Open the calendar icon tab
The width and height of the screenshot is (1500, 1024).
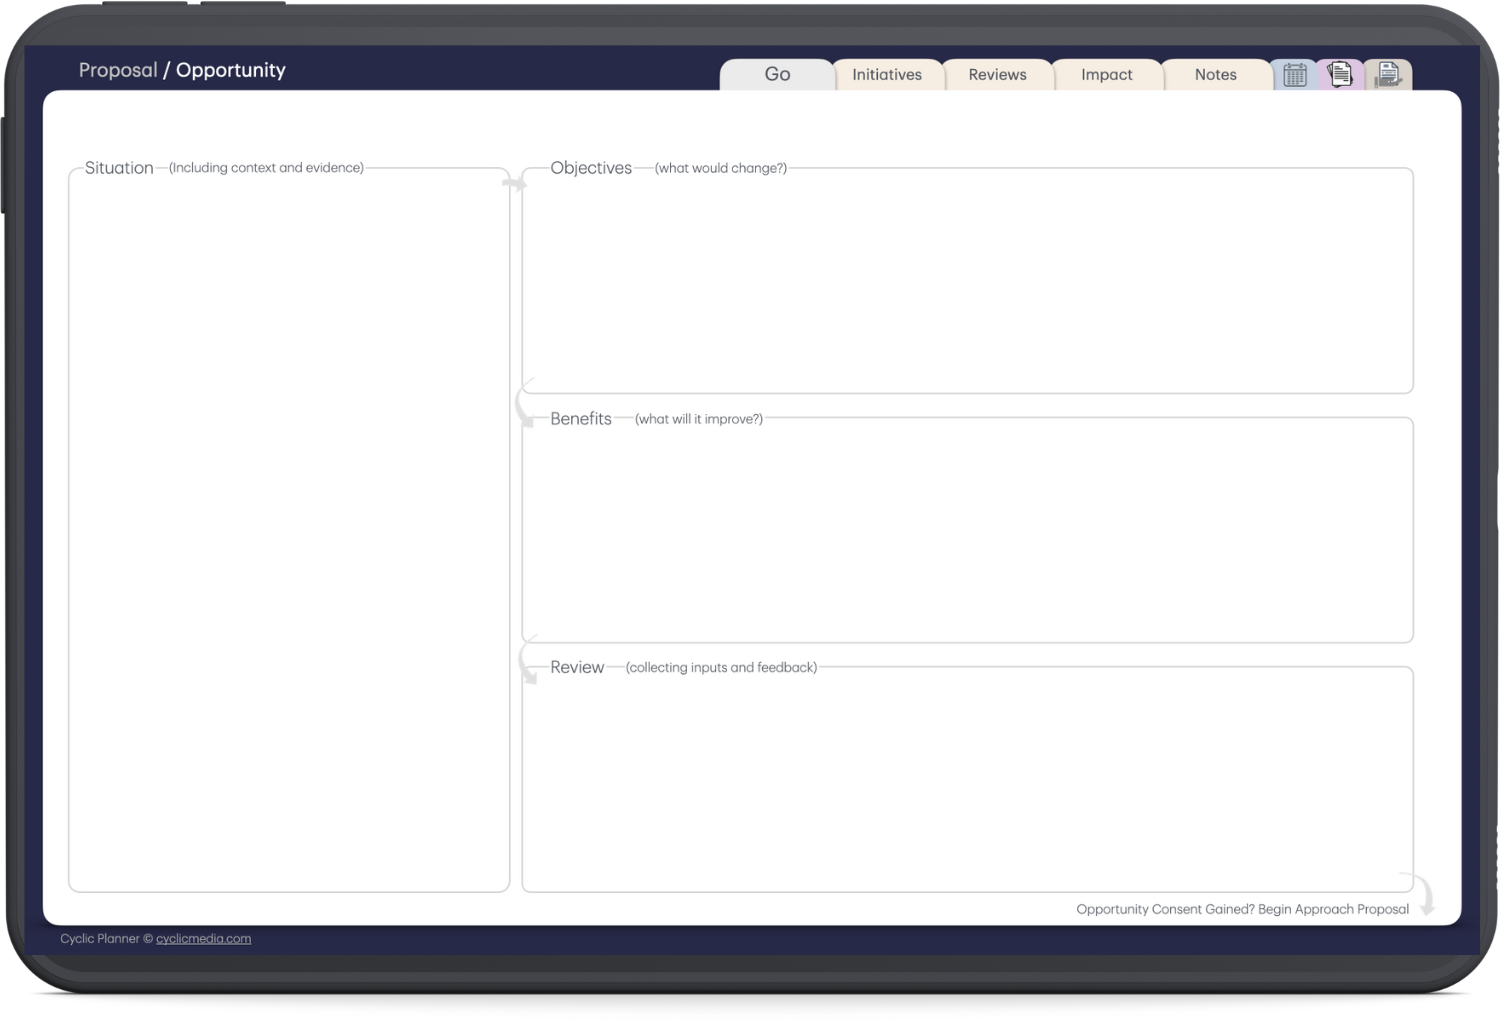1294,74
